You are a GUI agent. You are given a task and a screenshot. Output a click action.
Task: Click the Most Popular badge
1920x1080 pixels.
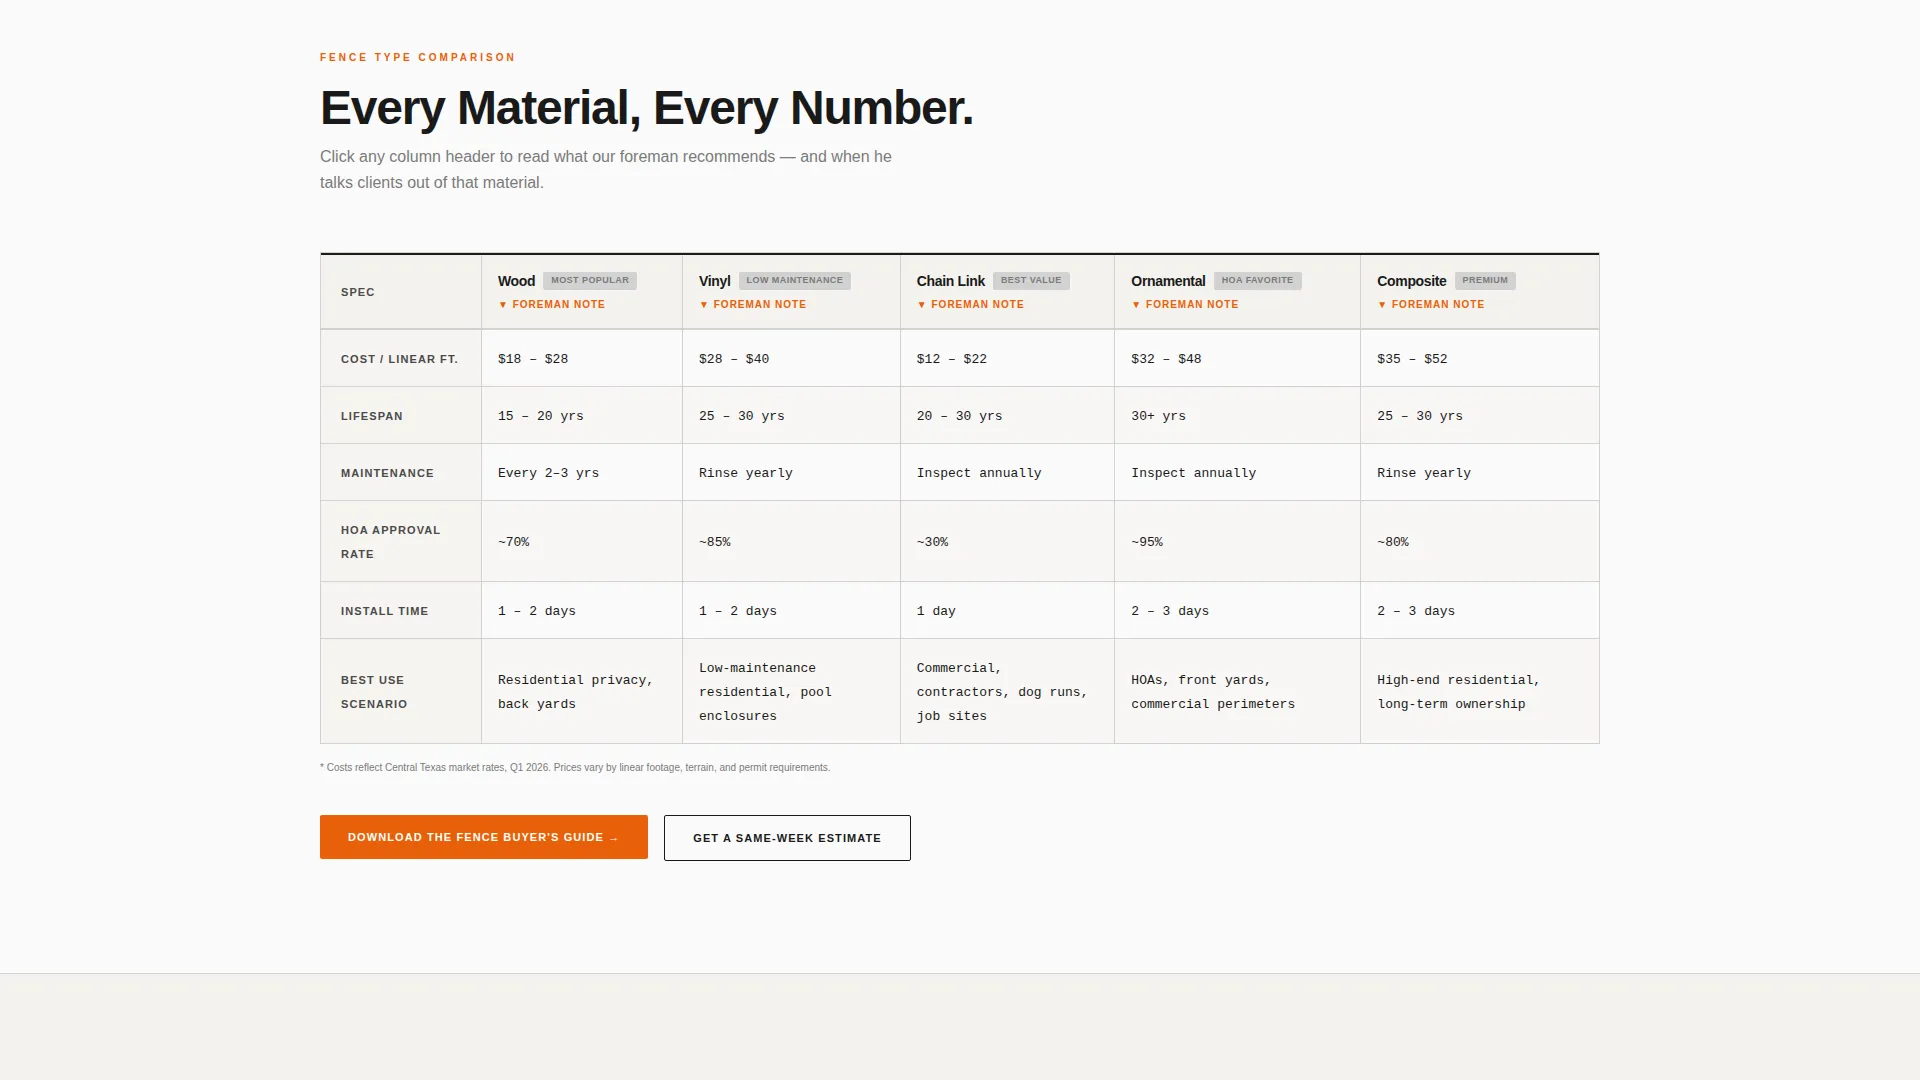pyautogui.click(x=590, y=281)
